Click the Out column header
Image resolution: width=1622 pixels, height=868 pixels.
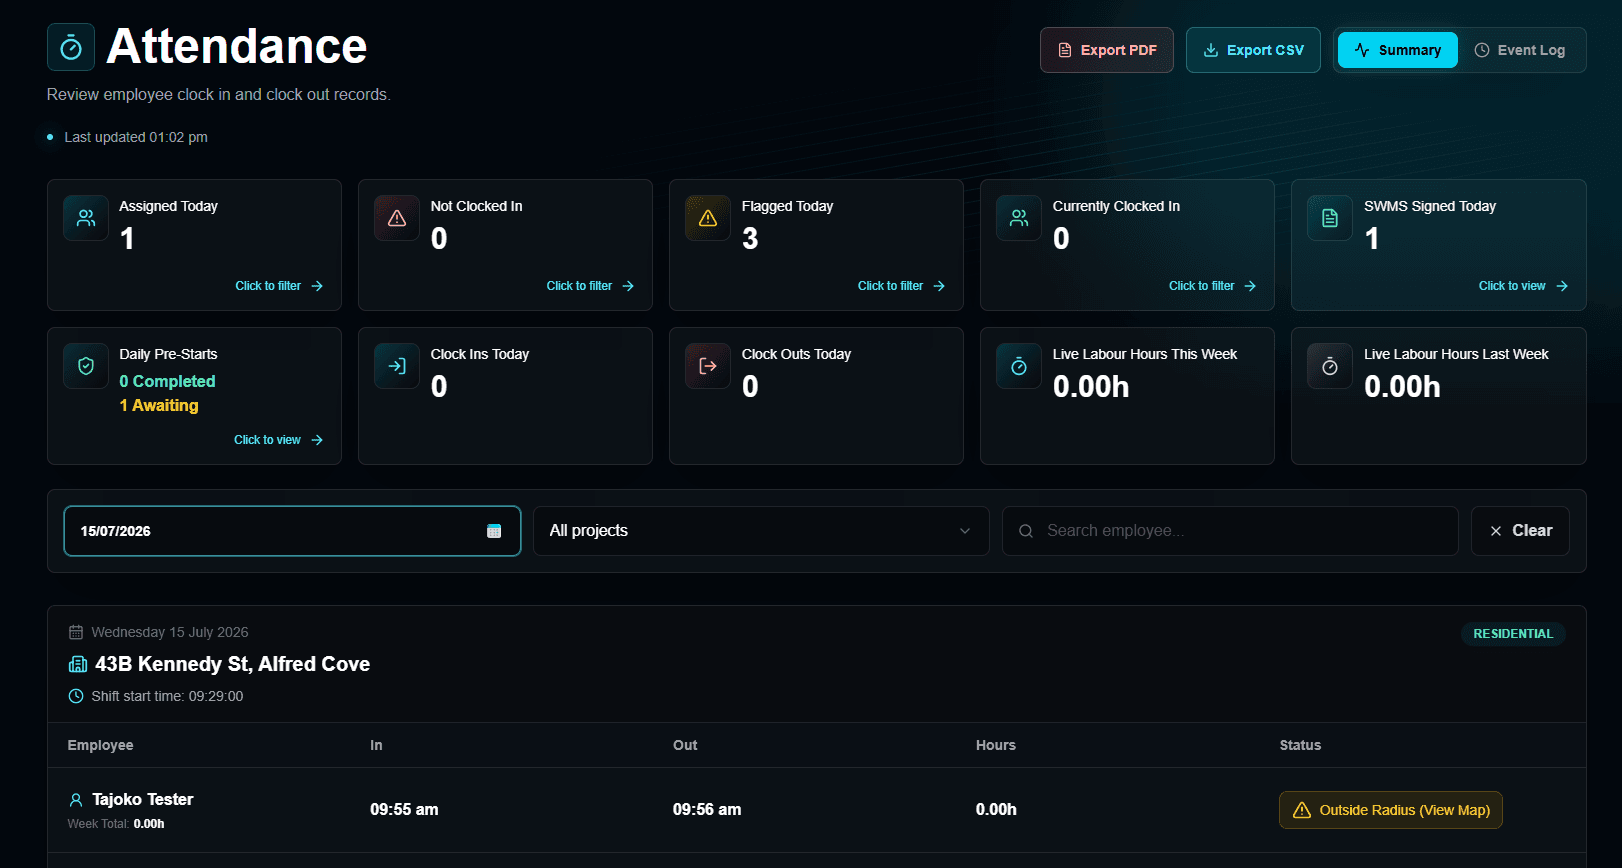(685, 745)
